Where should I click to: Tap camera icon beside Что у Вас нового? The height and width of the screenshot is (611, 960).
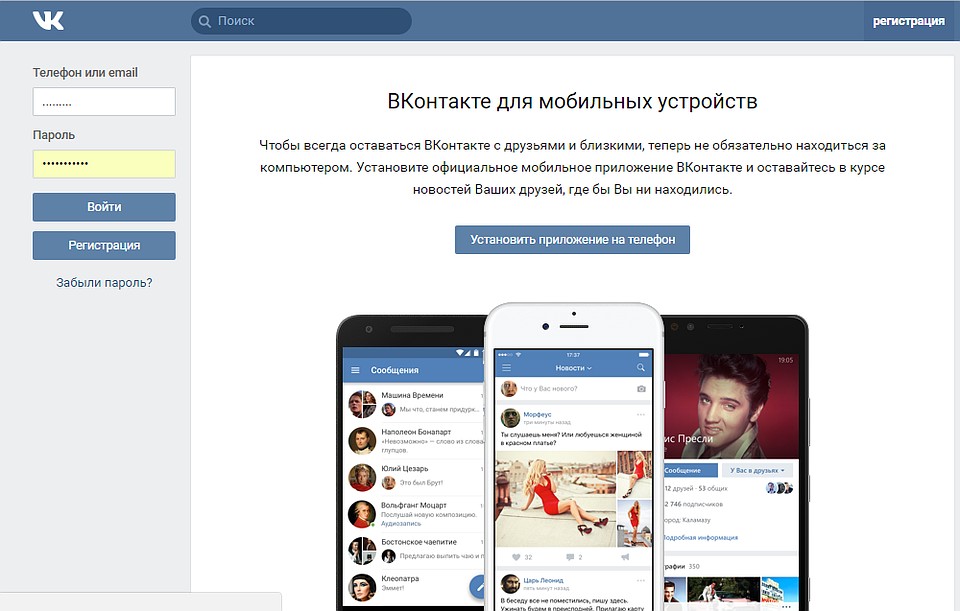641,389
